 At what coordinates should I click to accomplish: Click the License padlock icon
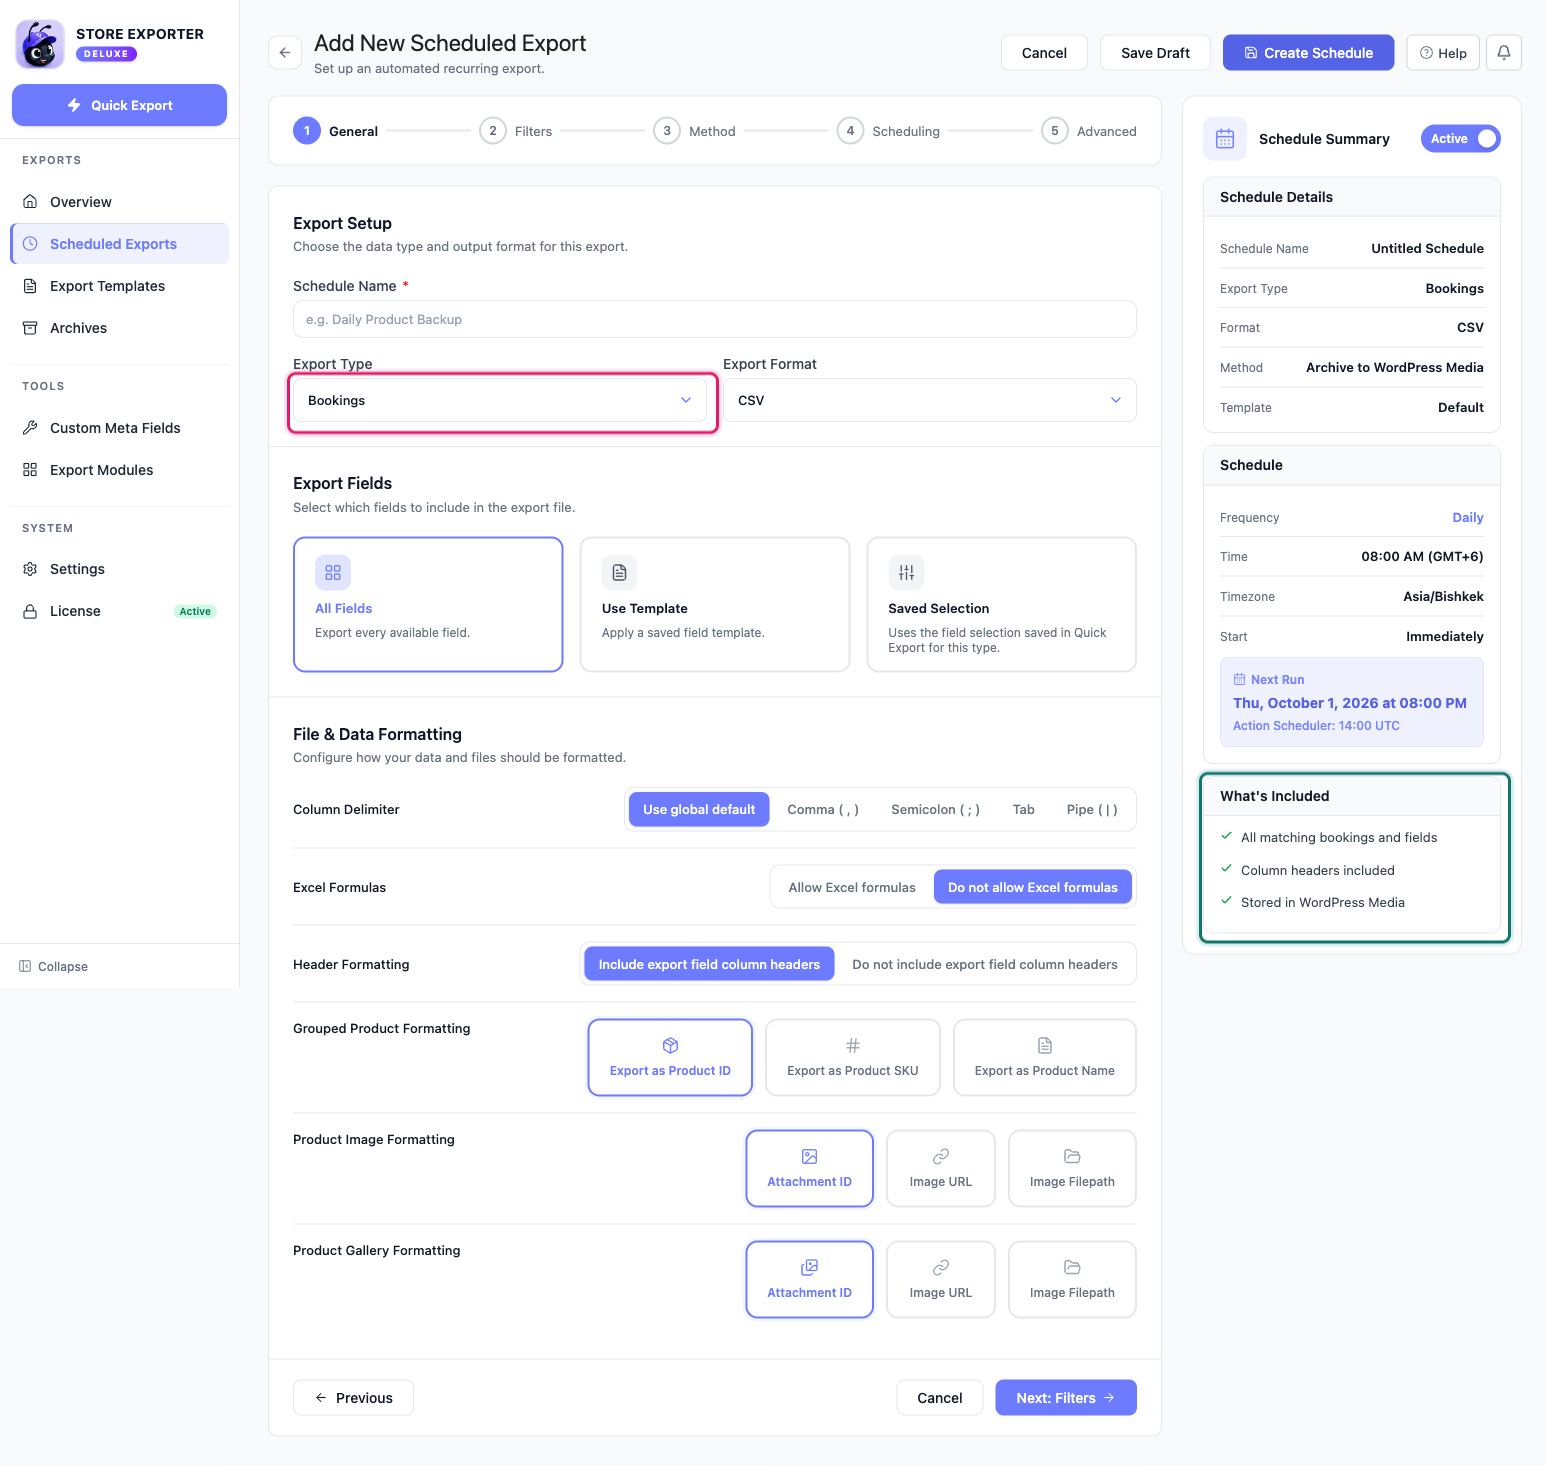click(30, 611)
